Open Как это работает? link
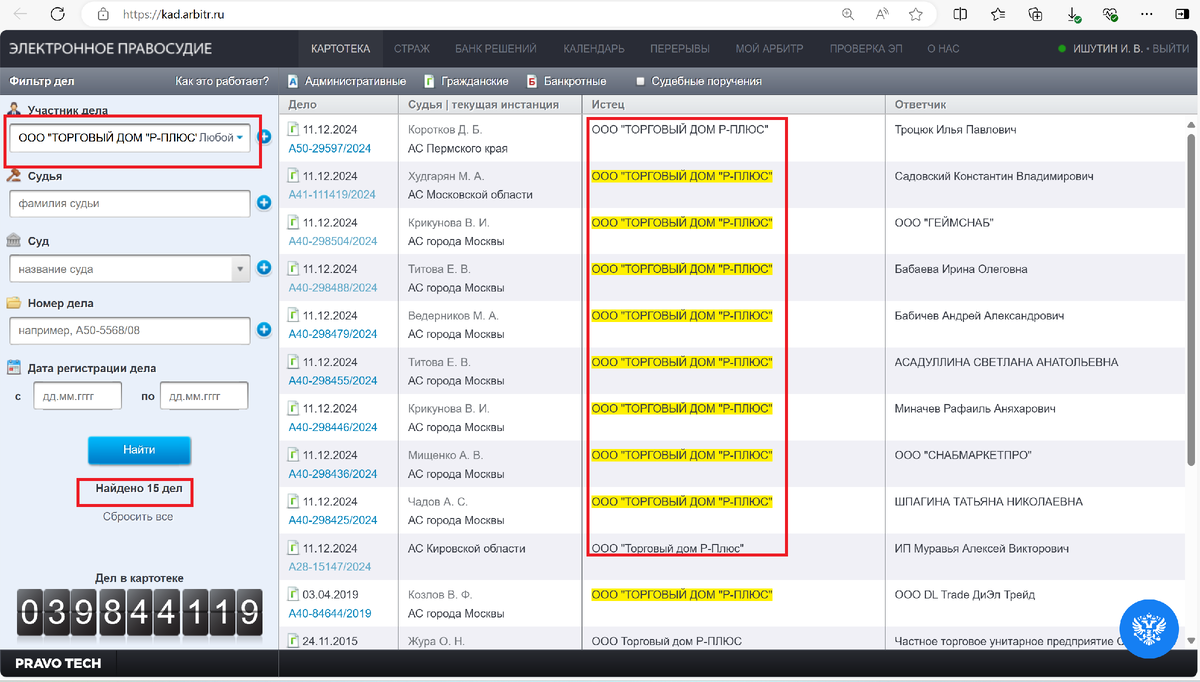The height and width of the screenshot is (682, 1200). 222,81
